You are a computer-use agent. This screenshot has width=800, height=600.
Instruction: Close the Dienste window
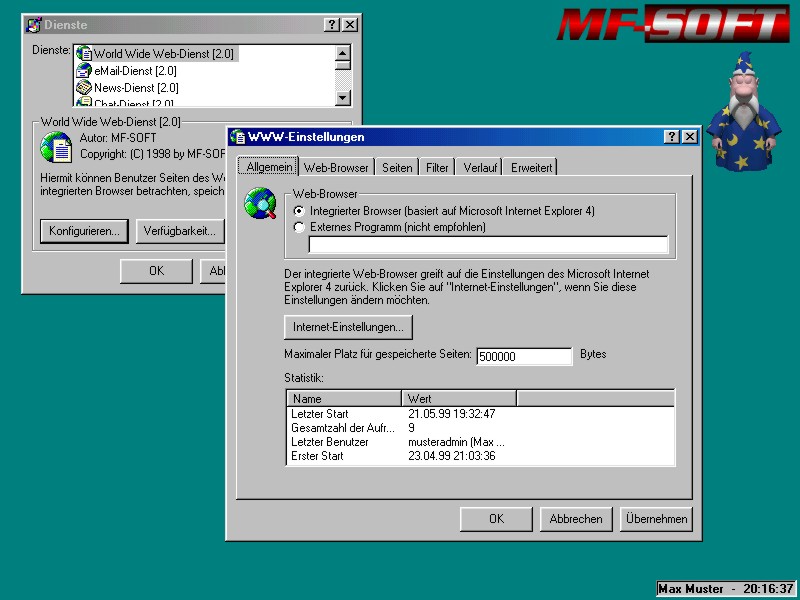point(349,24)
